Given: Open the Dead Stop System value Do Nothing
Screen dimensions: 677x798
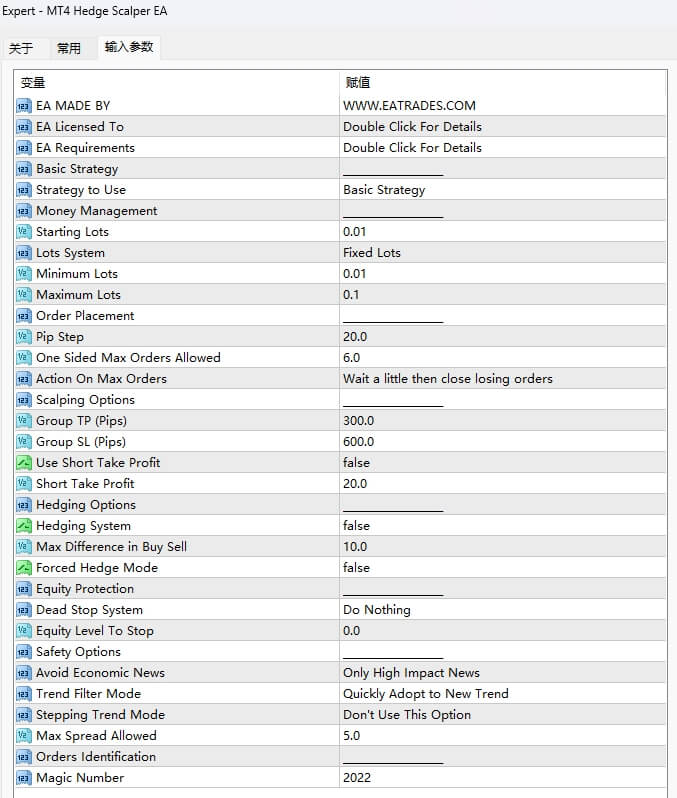Looking at the screenshot, I should [x=377, y=610].
